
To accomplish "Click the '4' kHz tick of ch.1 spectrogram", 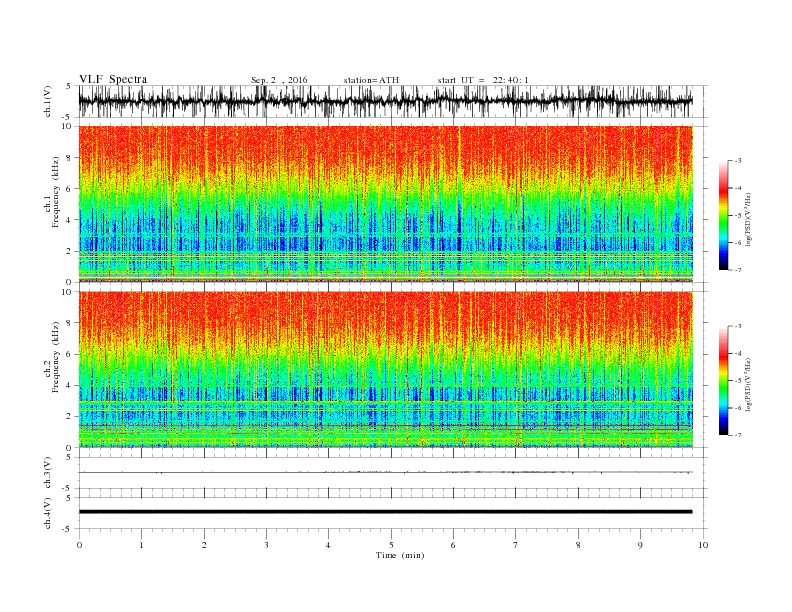I will [x=70, y=220].
